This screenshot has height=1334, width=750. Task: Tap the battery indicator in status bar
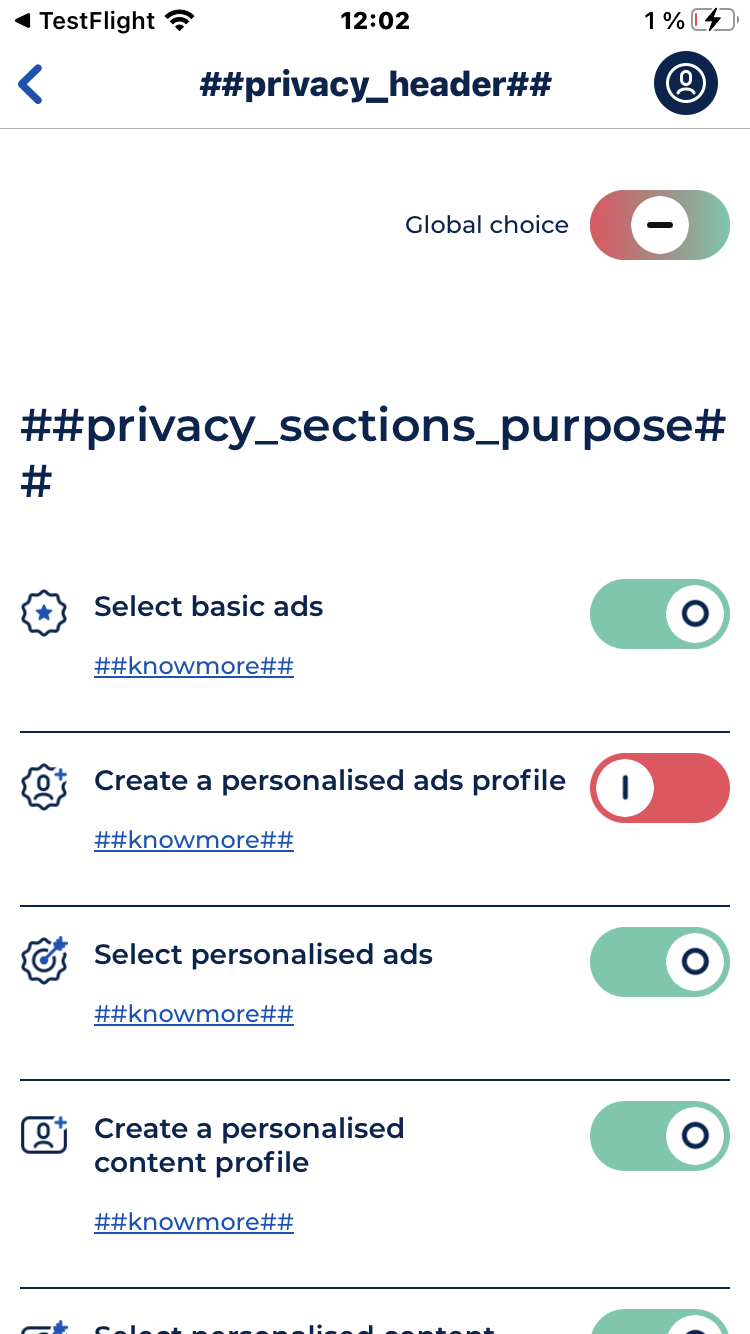tap(714, 21)
